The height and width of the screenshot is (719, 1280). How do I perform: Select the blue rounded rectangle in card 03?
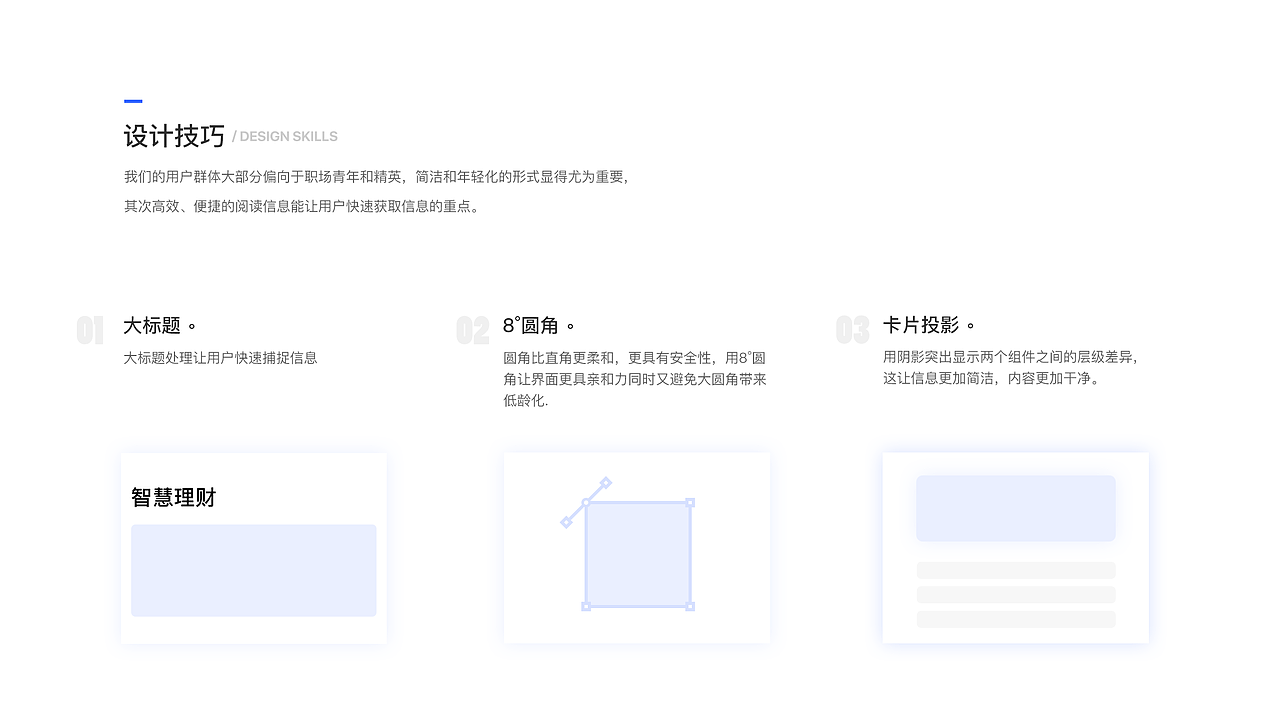point(1015,508)
